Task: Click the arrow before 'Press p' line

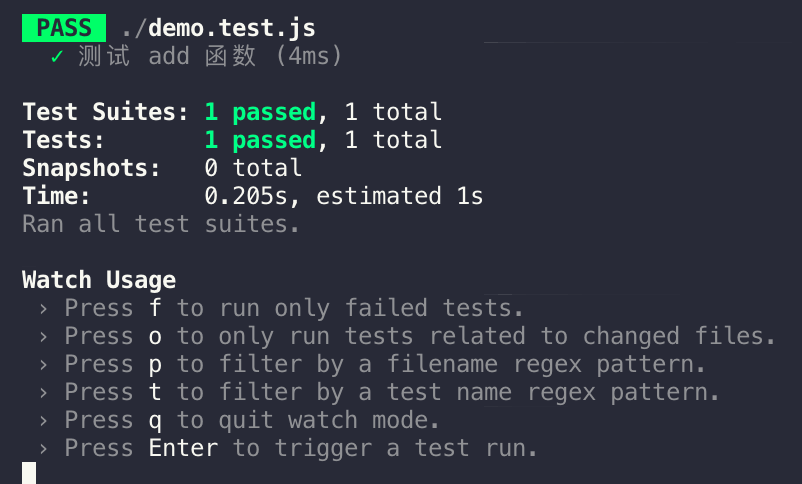Action: coord(43,365)
